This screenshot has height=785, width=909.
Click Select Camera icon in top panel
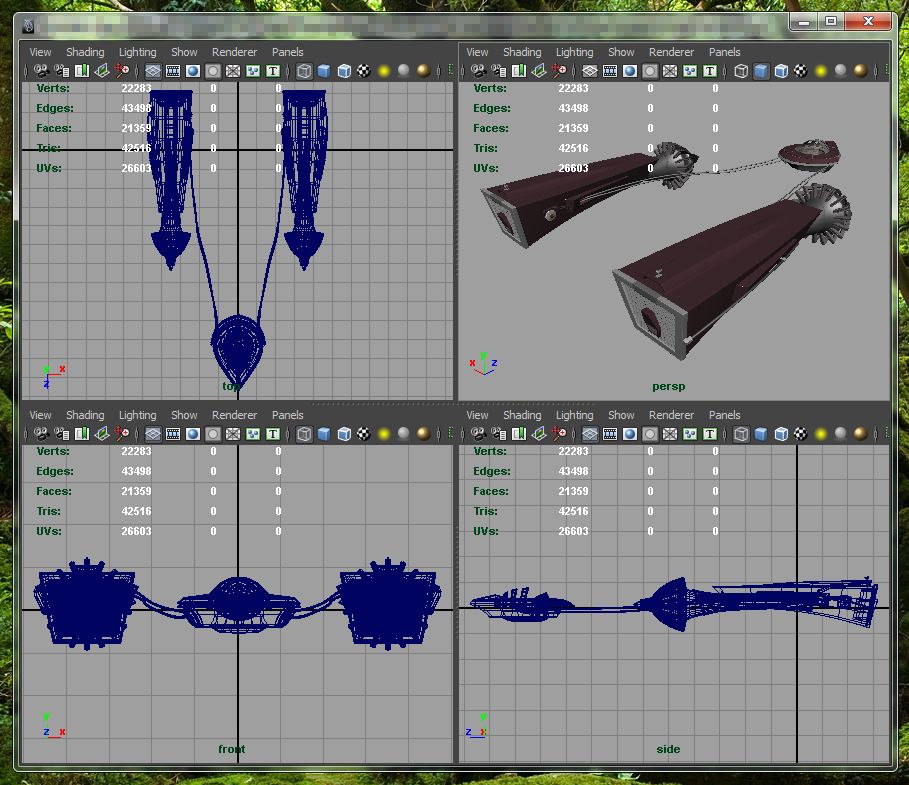(x=41, y=71)
